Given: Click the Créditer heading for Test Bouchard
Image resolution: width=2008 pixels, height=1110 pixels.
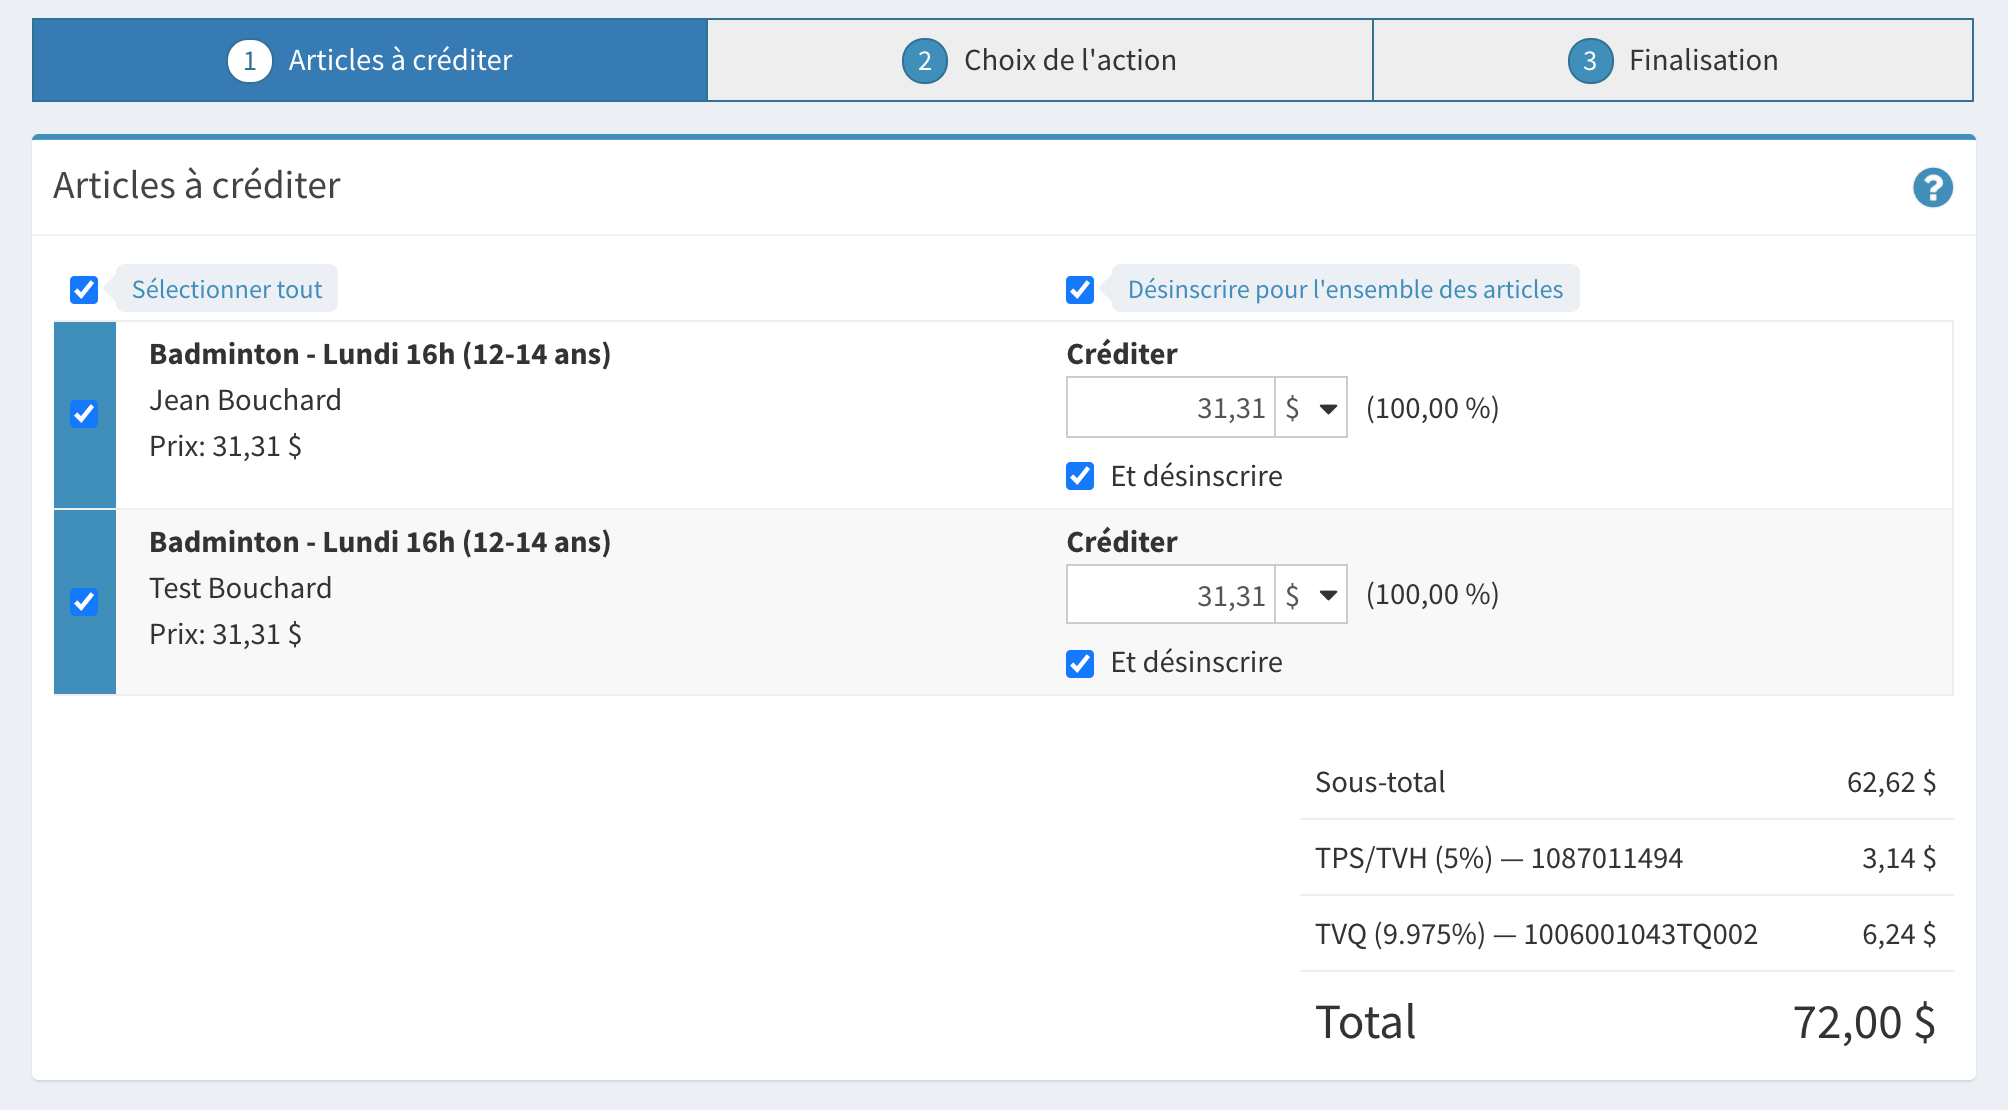Looking at the screenshot, I should click(x=1122, y=542).
